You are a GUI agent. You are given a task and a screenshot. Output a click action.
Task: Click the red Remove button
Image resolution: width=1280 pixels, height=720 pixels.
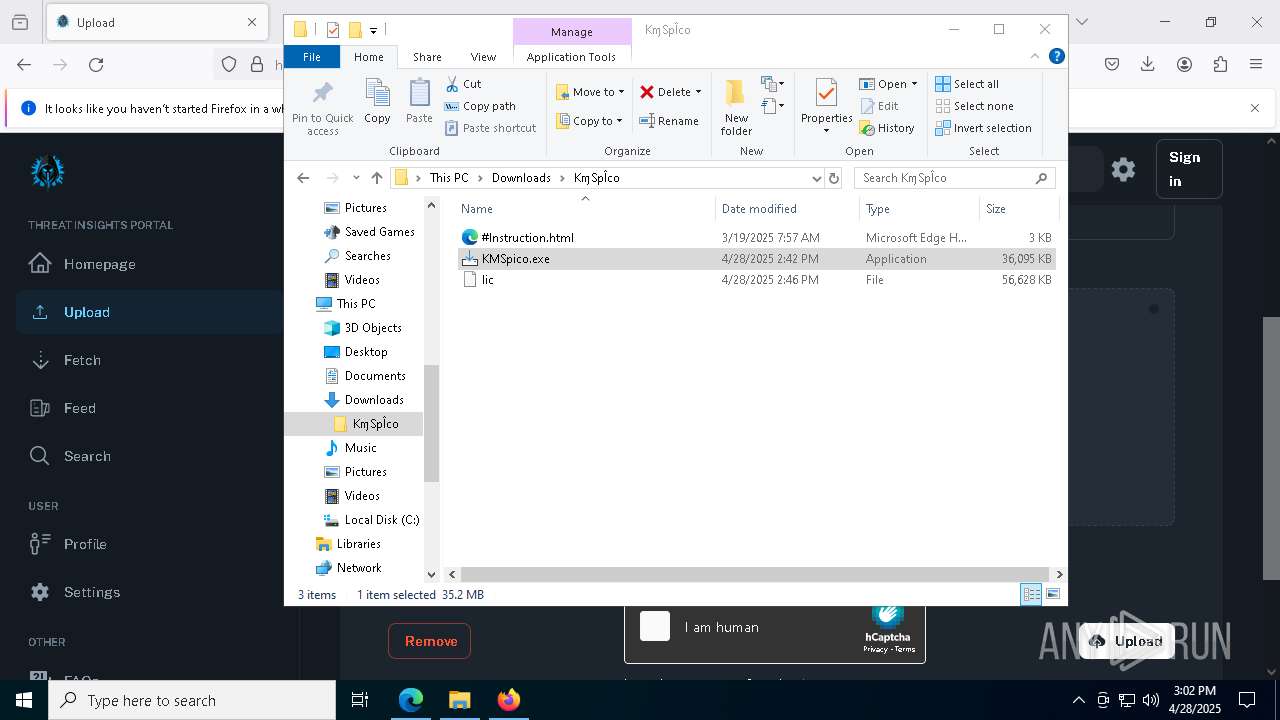(430, 641)
